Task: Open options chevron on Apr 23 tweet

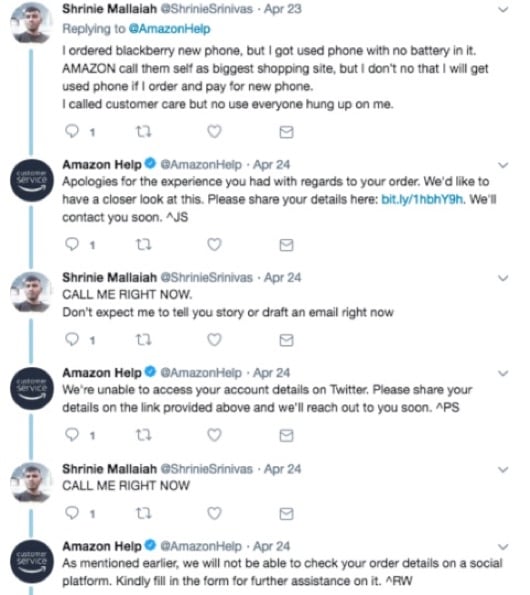Action: click(x=503, y=9)
